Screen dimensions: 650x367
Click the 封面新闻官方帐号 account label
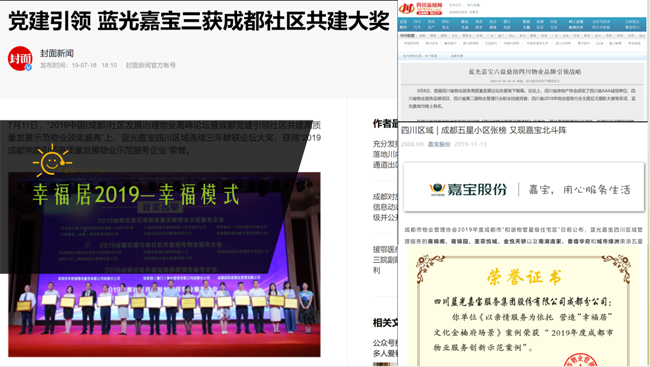151,65
